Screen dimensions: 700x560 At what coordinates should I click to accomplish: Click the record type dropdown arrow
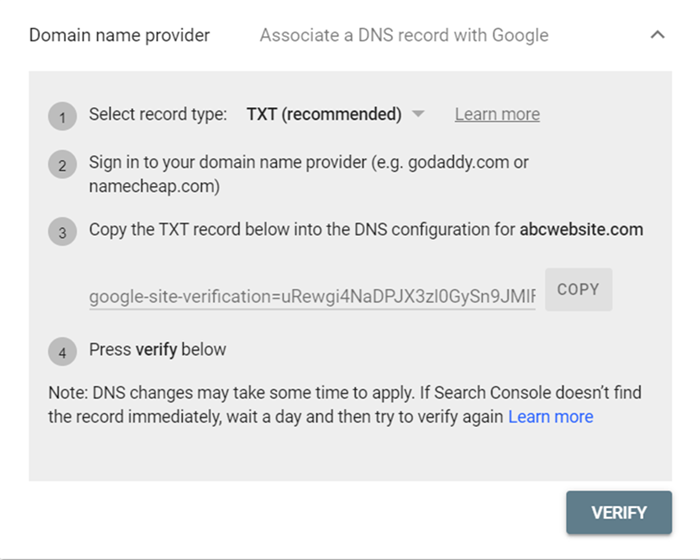point(418,114)
